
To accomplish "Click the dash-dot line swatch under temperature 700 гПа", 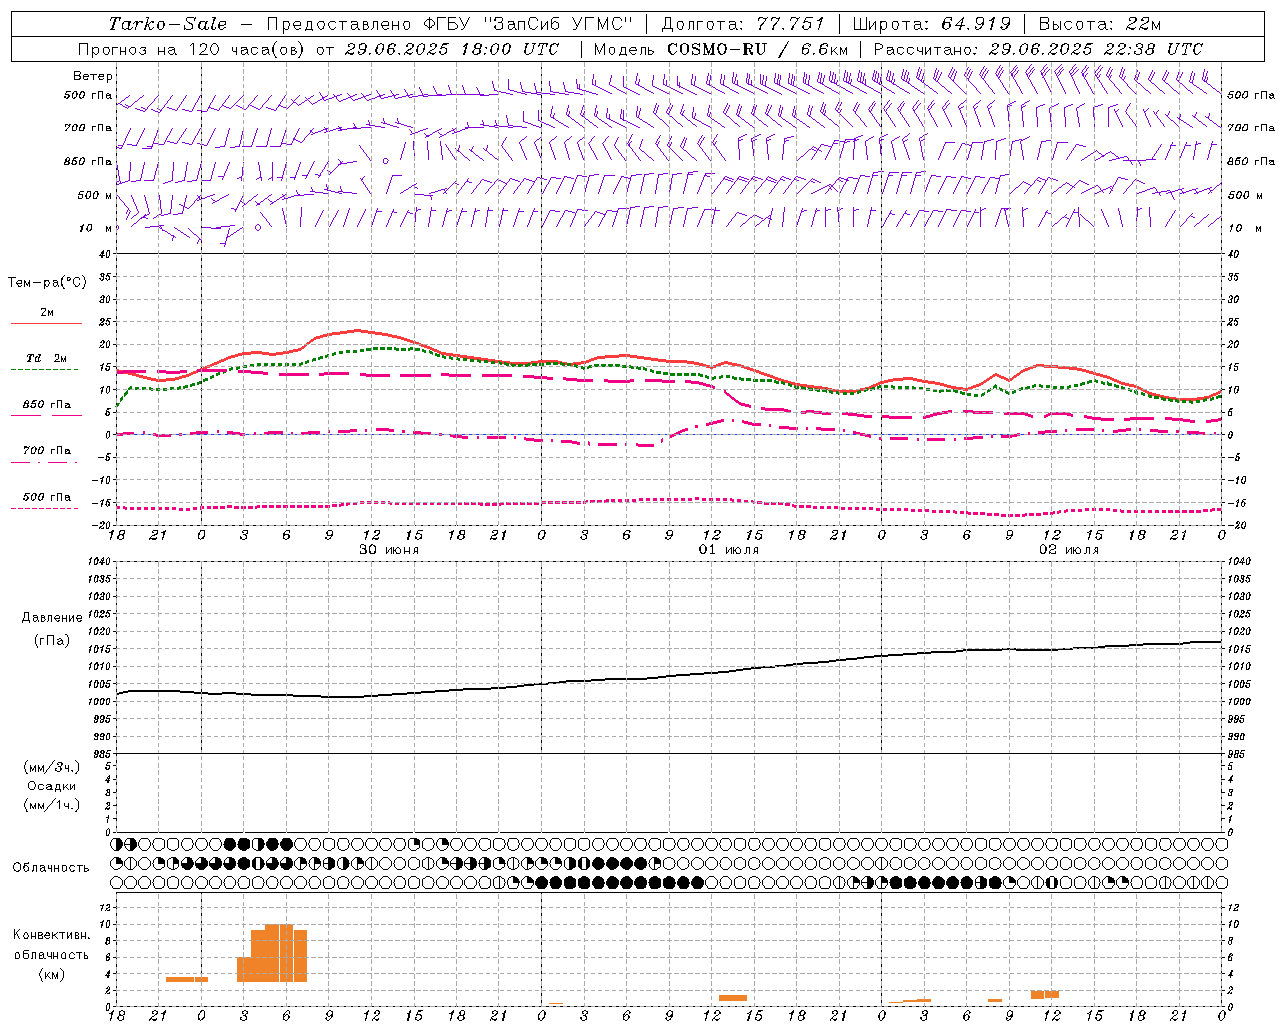I will [x=46, y=462].
